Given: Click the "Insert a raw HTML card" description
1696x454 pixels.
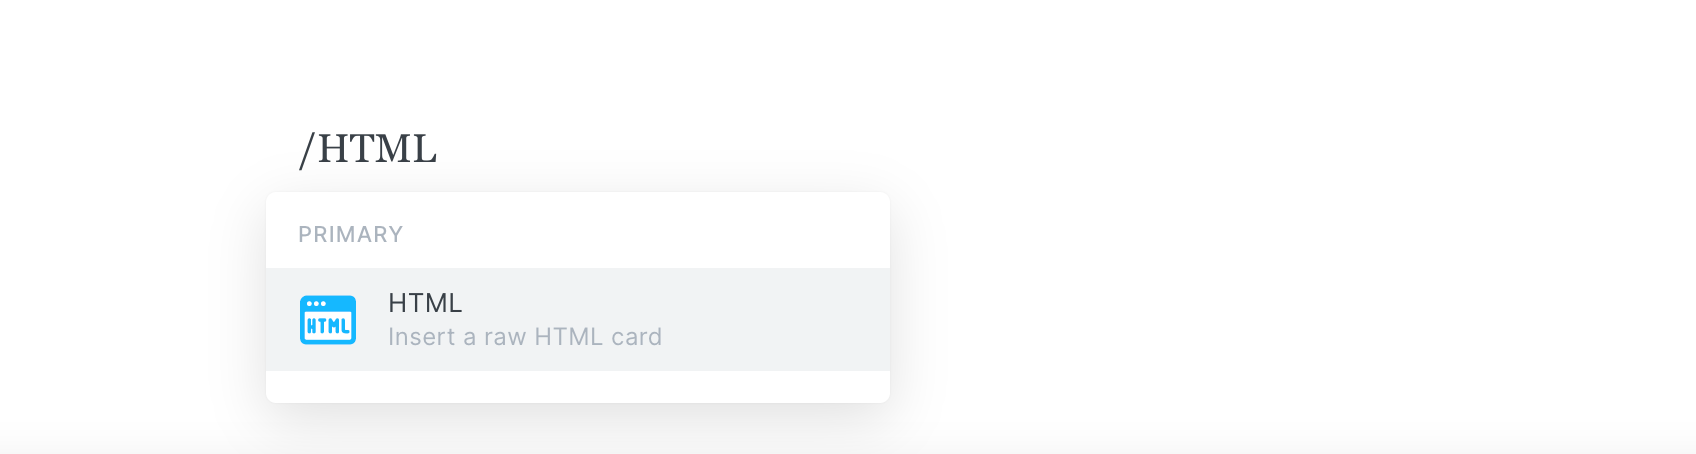Looking at the screenshot, I should click(x=525, y=337).
